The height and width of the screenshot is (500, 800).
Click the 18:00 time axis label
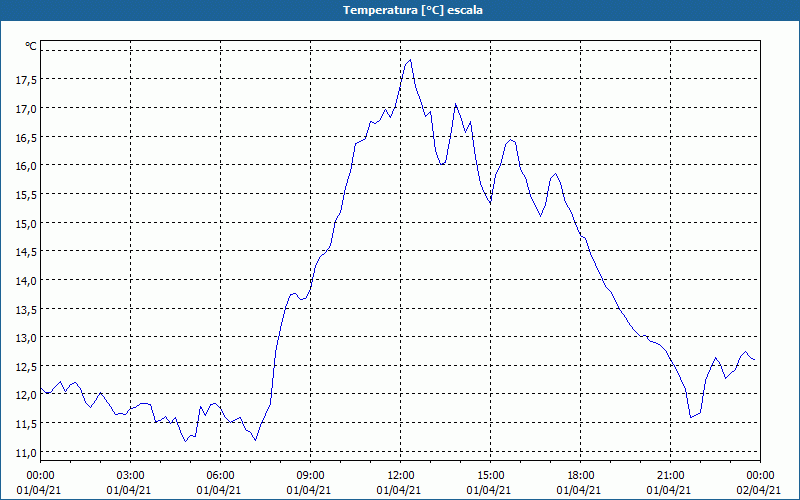(581, 476)
